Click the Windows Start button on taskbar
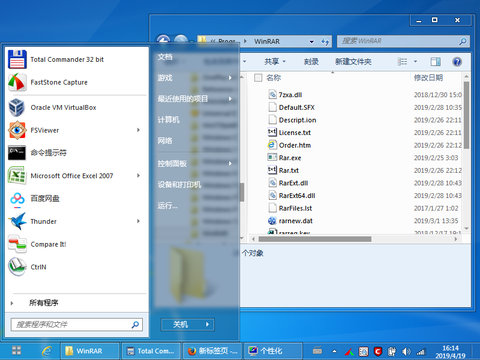Viewport: 480px width, 360px height. tap(16, 351)
